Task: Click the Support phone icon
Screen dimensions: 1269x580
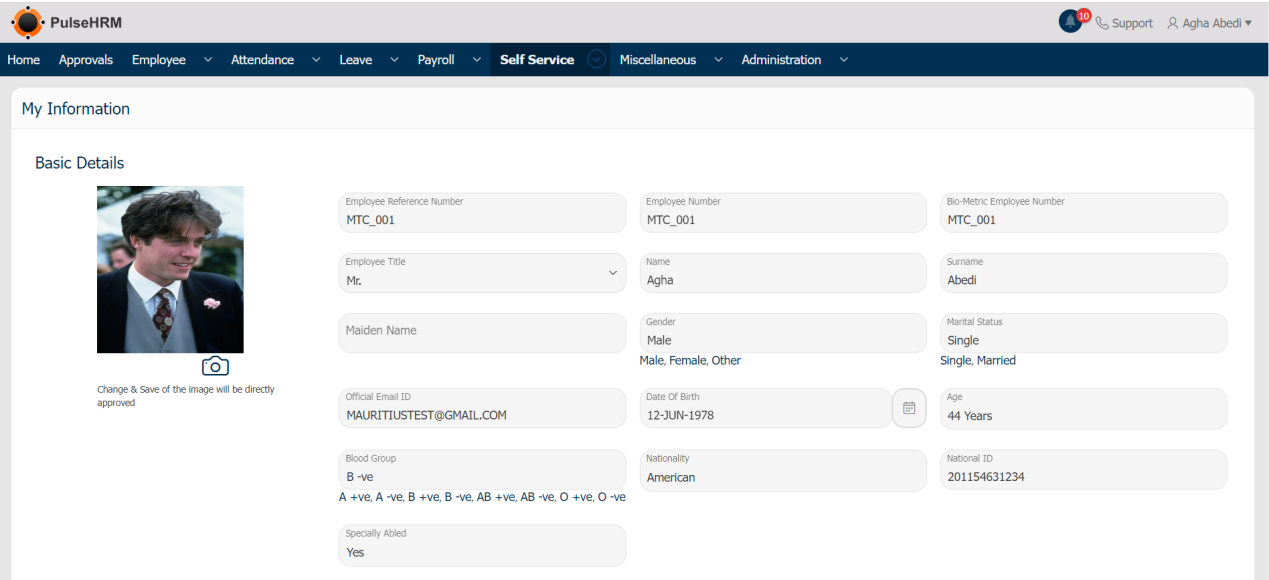Action: 1102,23
